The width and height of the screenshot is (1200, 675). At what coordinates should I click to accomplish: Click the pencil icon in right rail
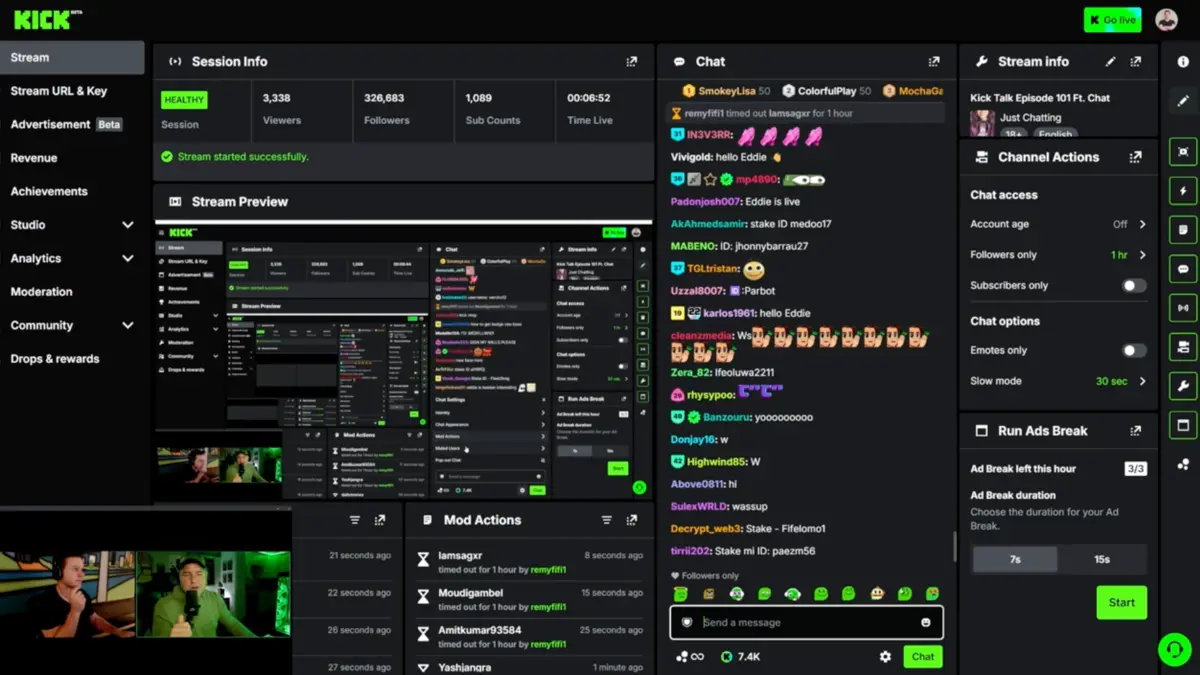coord(1183,101)
